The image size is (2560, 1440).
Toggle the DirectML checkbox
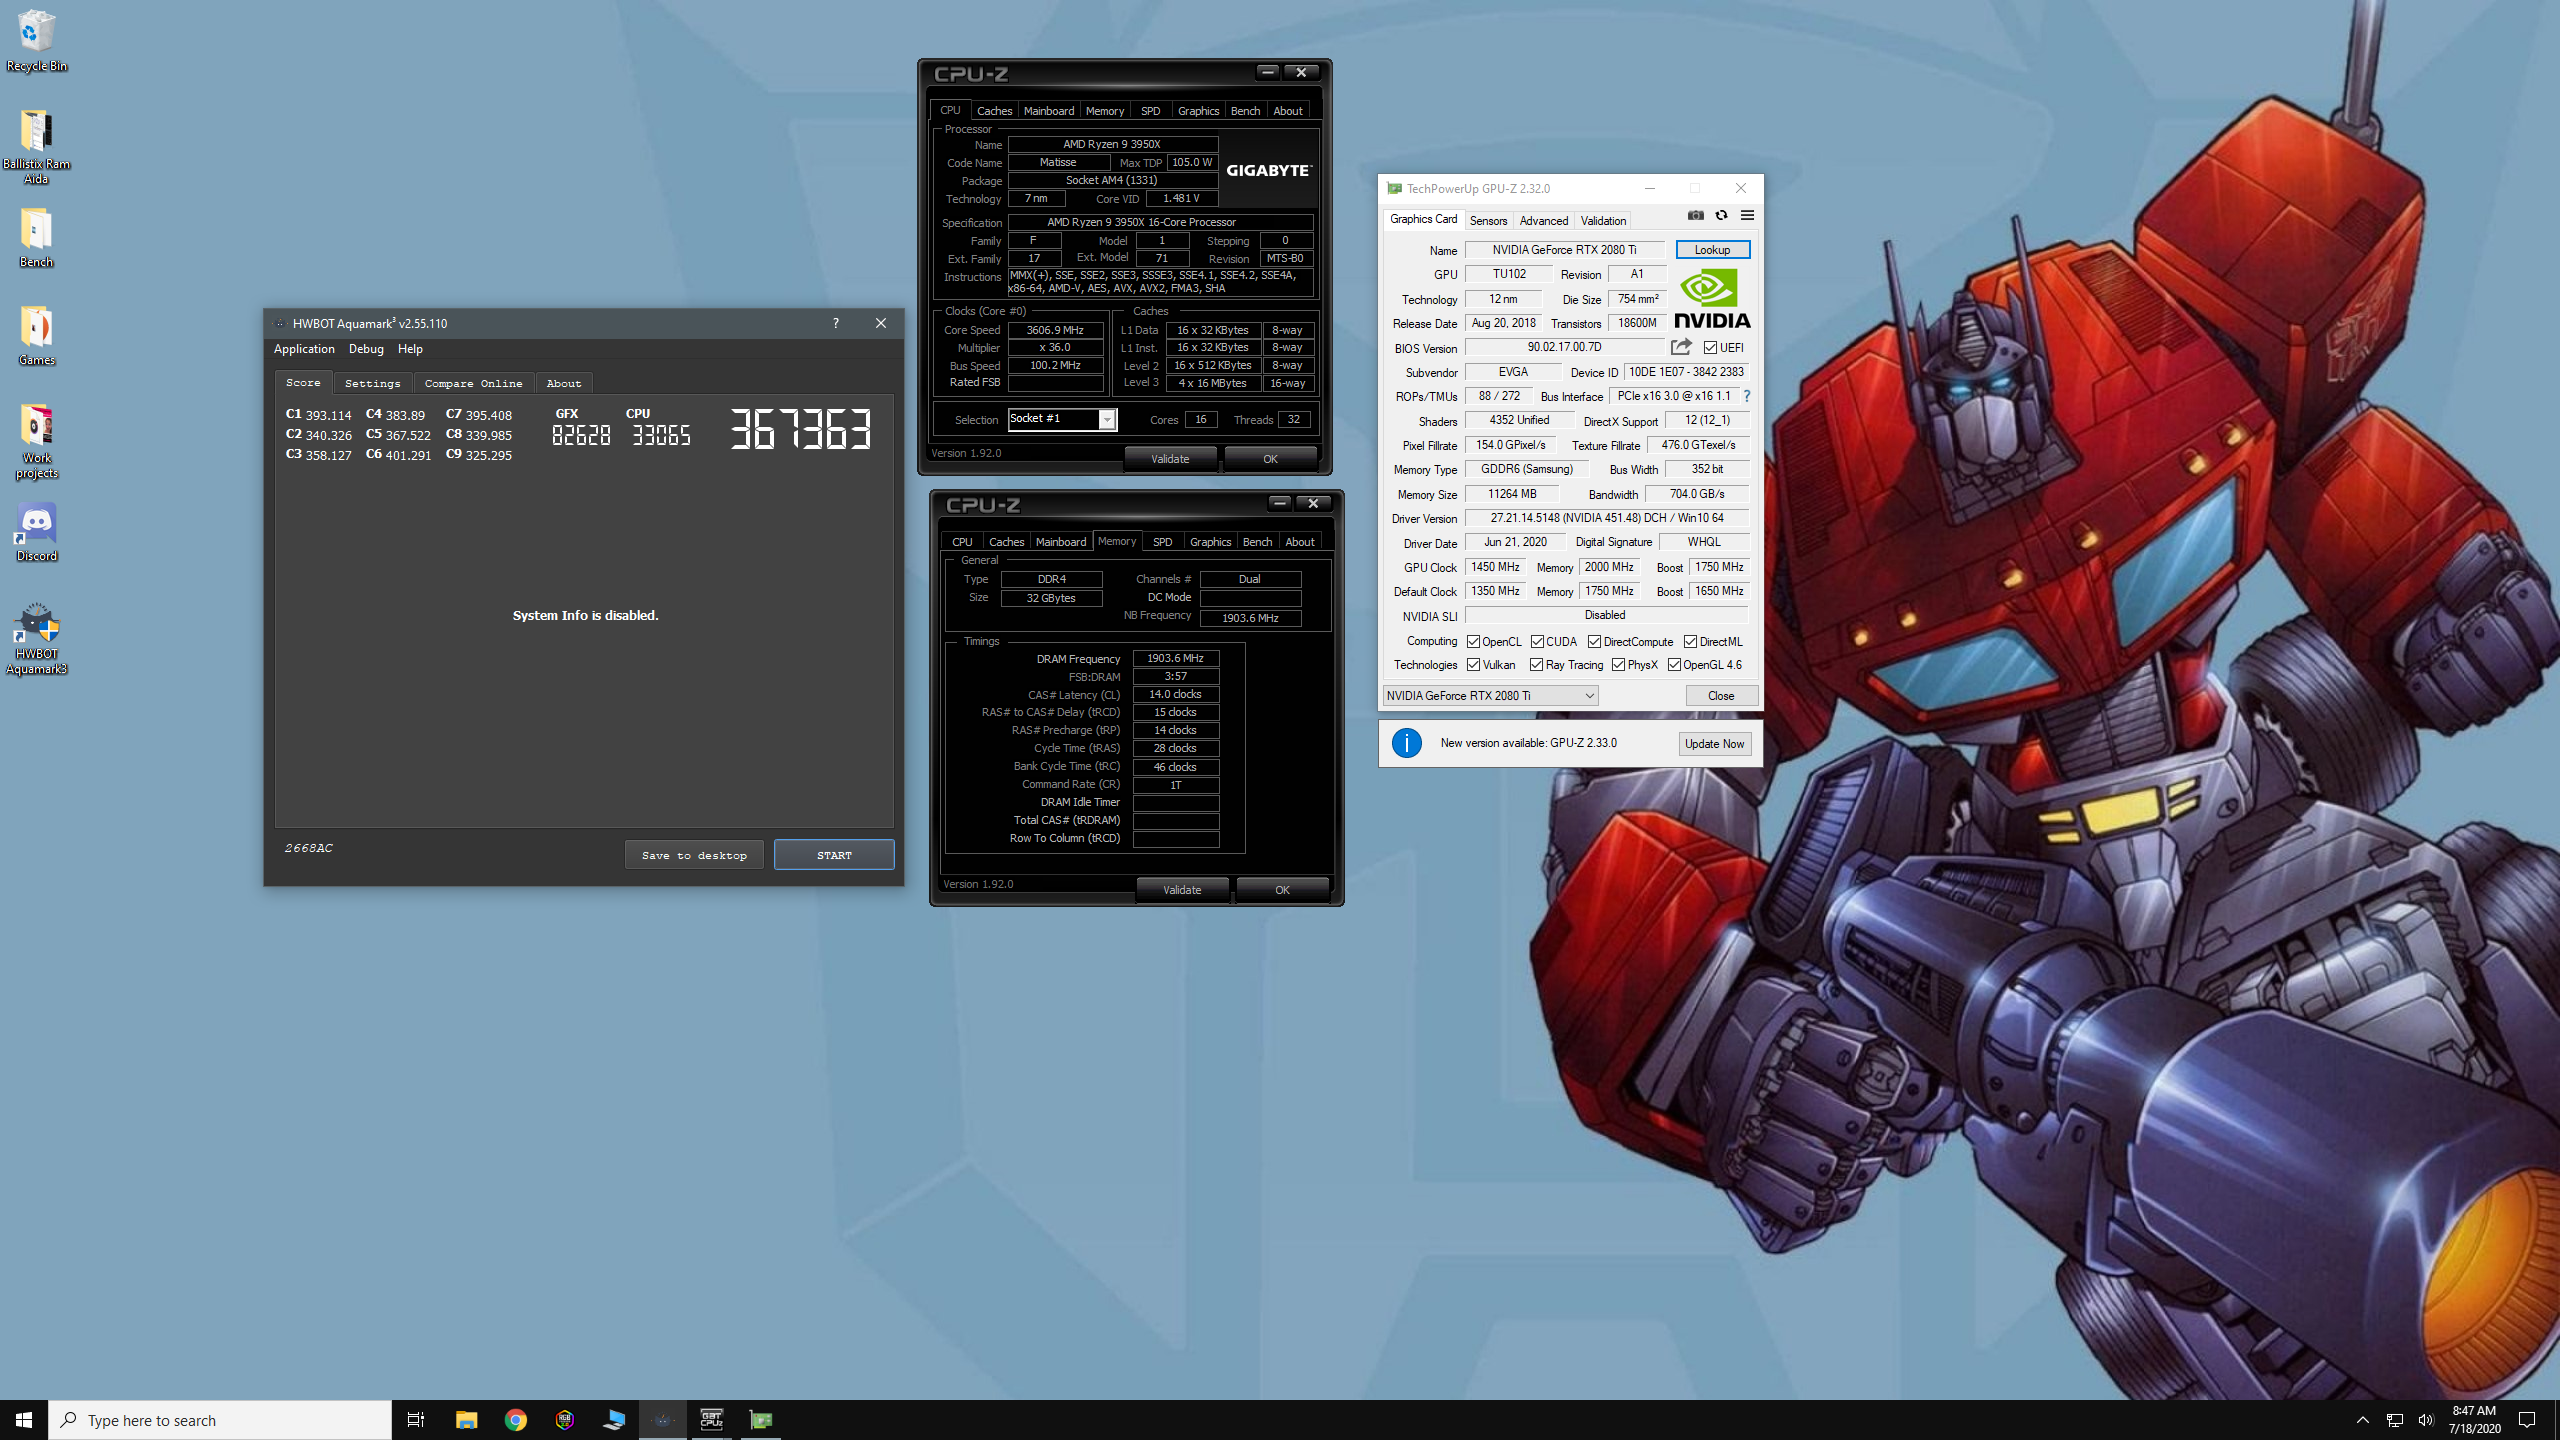1690,642
